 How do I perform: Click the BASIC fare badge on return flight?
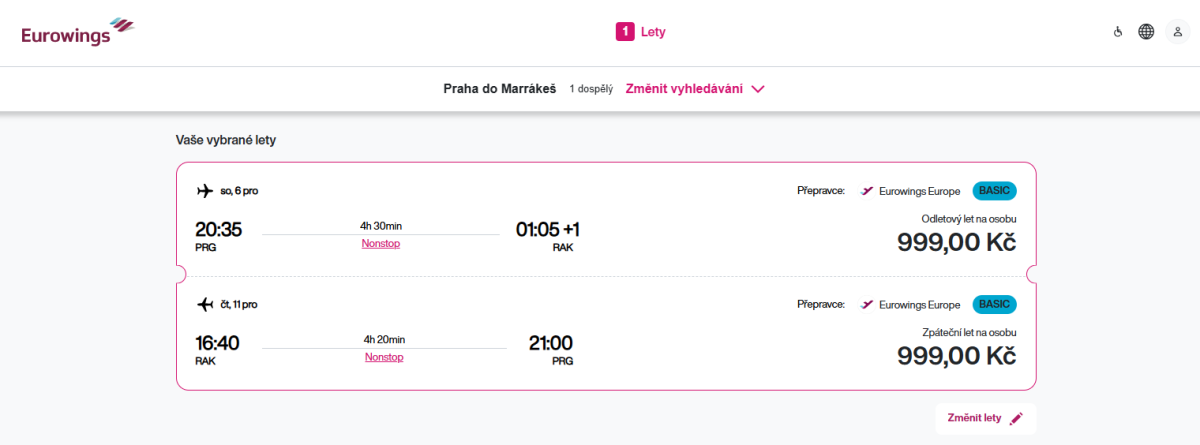pyautogui.click(x=994, y=304)
